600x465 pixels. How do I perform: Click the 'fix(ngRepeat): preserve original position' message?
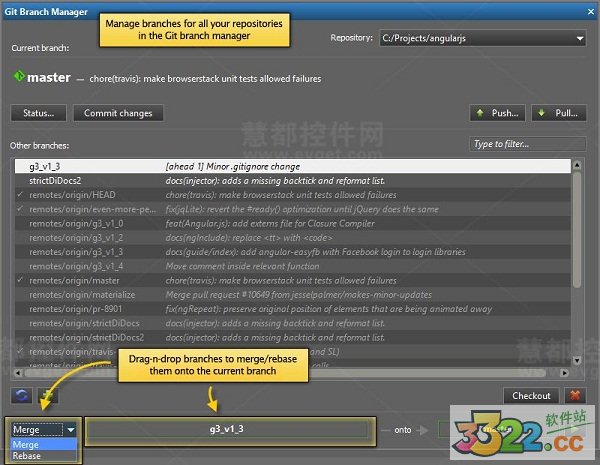click(x=329, y=309)
